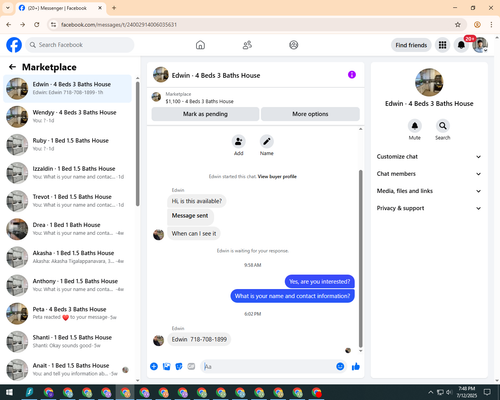Open the Home feed icon

tap(200, 45)
